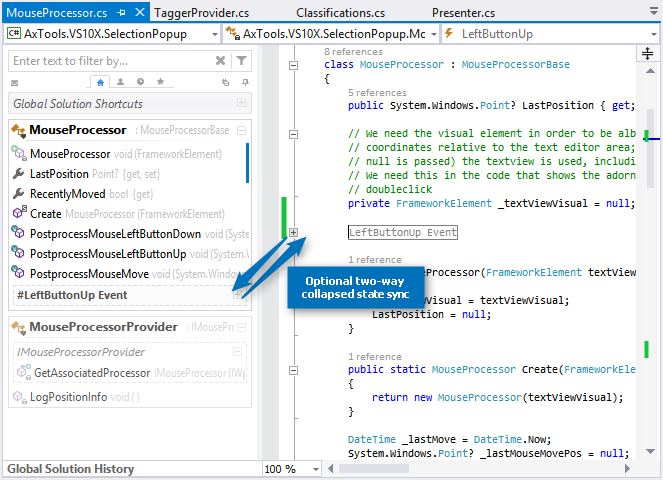The image size is (663, 480).
Task: Collapse the Create method code block
Action: (x=293, y=370)
